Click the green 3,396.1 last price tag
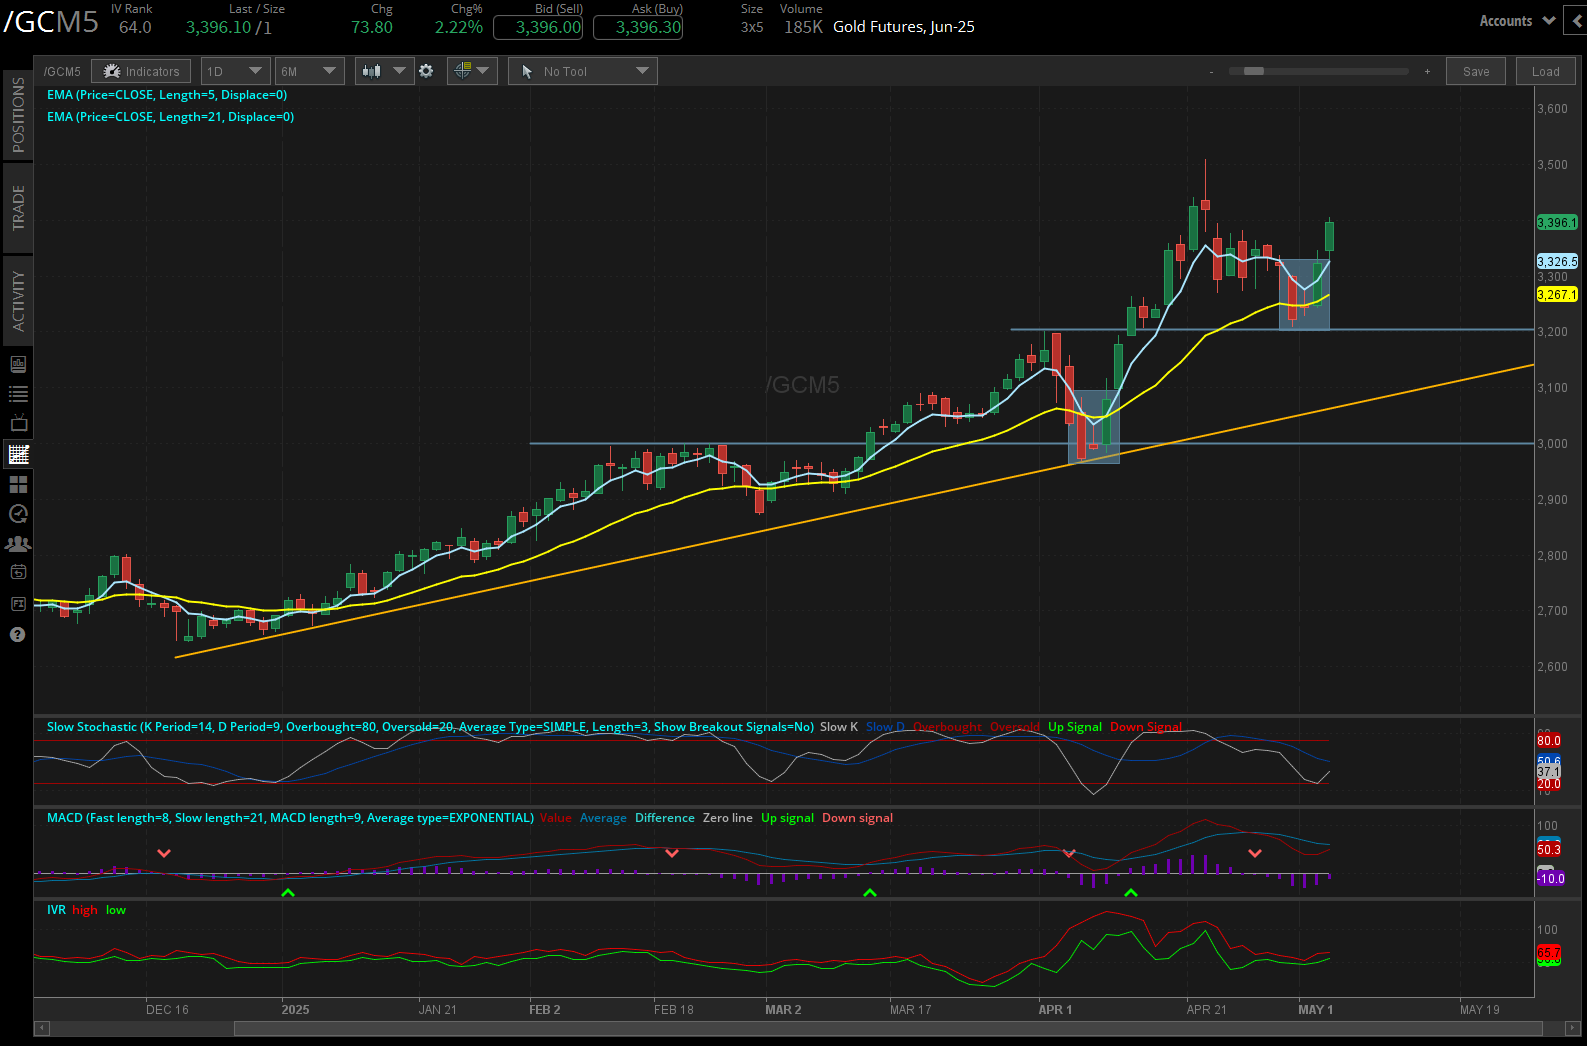Image resolution: width=1587 pixels, height=1046 pixels. click(1557, 222)
